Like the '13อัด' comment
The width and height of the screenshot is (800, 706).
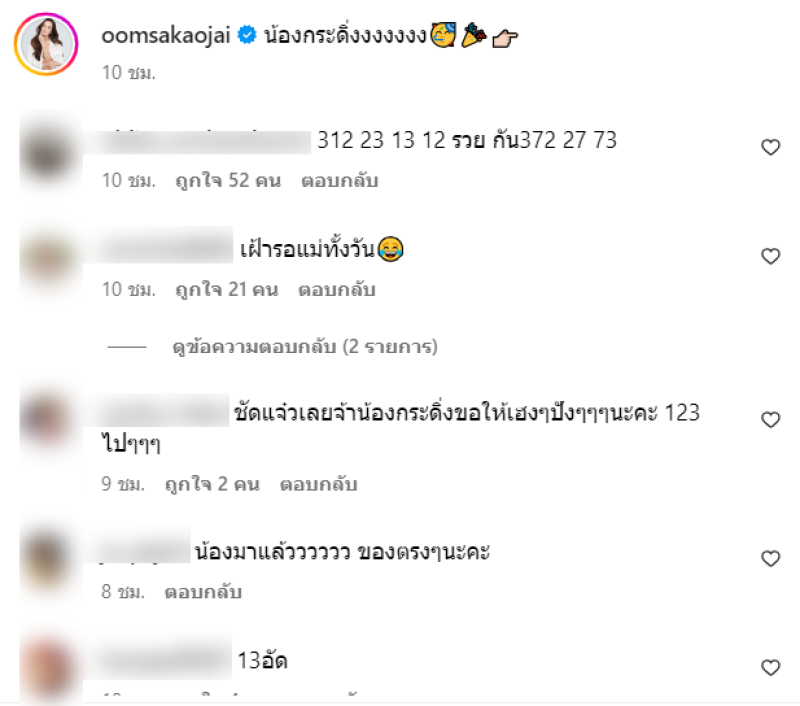pyautogui.click(x=770, y=667)
